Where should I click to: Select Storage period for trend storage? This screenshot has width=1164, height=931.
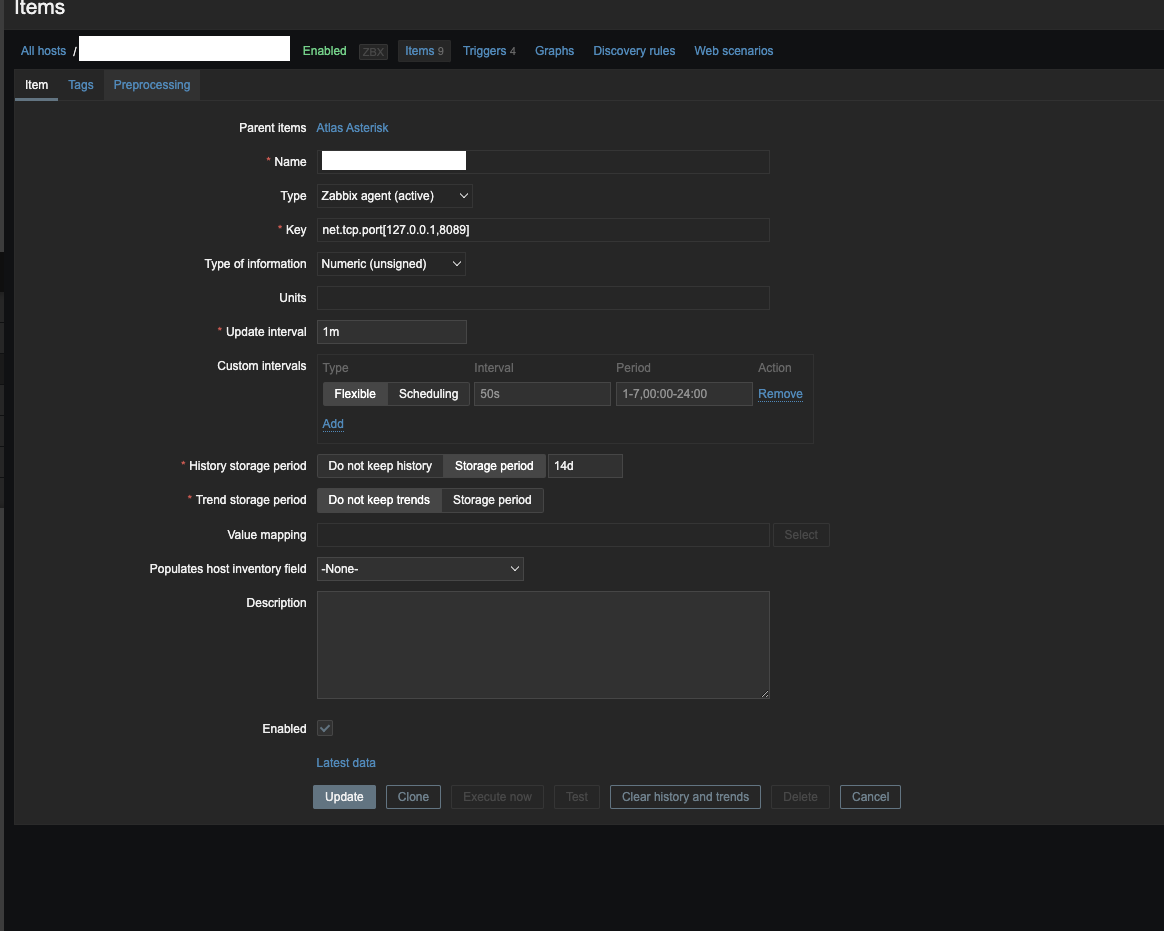492,500
